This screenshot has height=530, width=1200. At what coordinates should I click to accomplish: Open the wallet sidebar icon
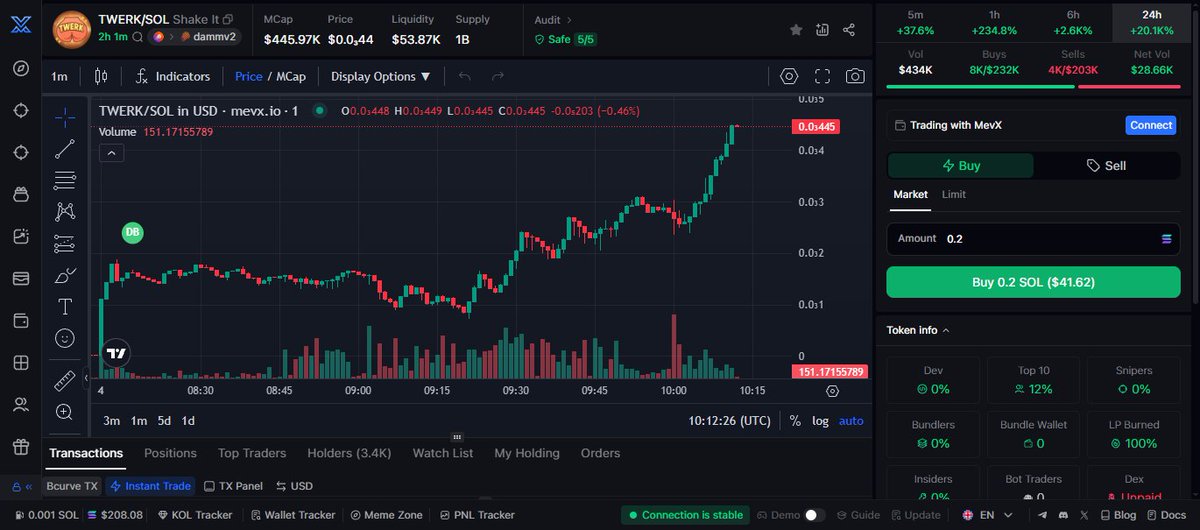[x=21, y=321]
